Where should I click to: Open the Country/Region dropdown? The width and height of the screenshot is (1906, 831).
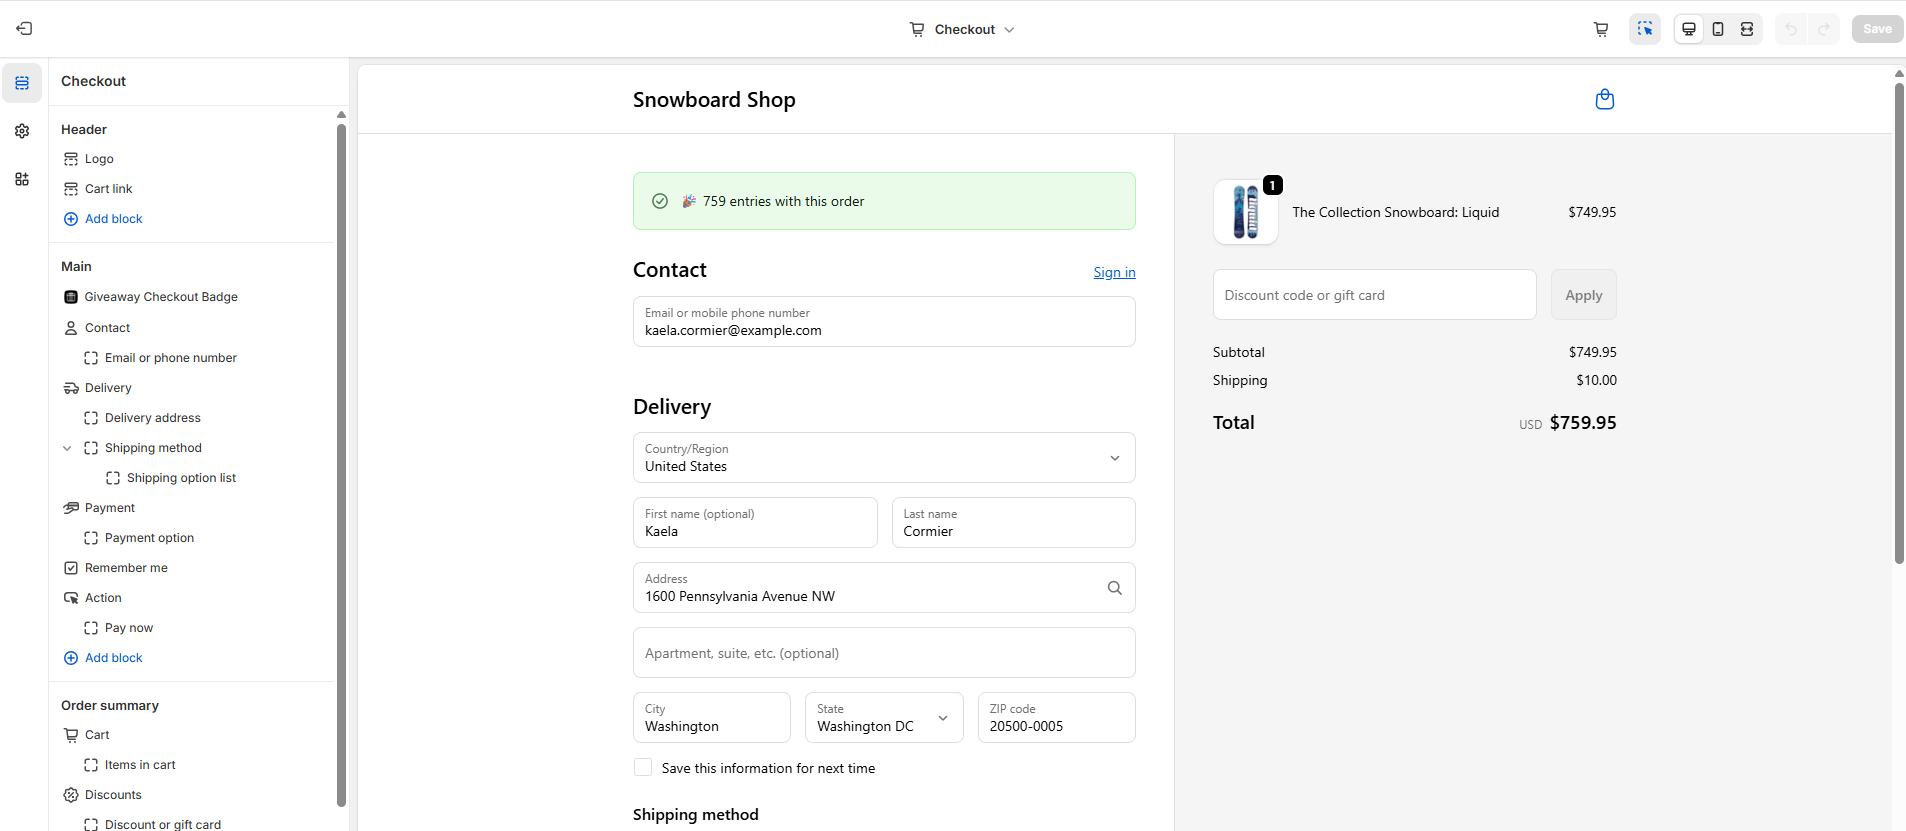884,458
